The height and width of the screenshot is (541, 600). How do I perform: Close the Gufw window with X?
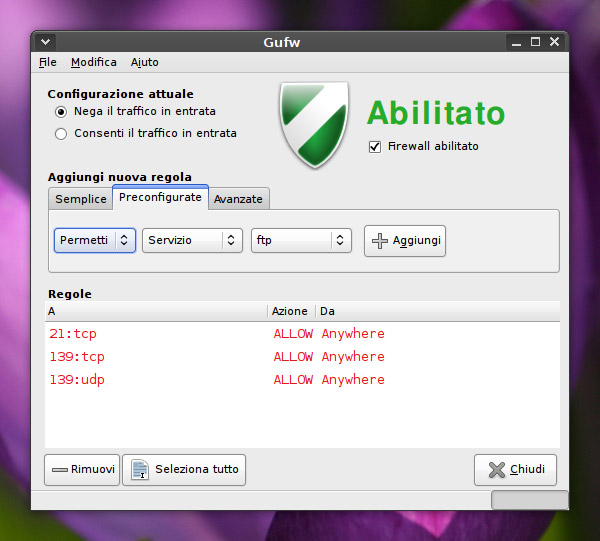click(x=554, y=42)
